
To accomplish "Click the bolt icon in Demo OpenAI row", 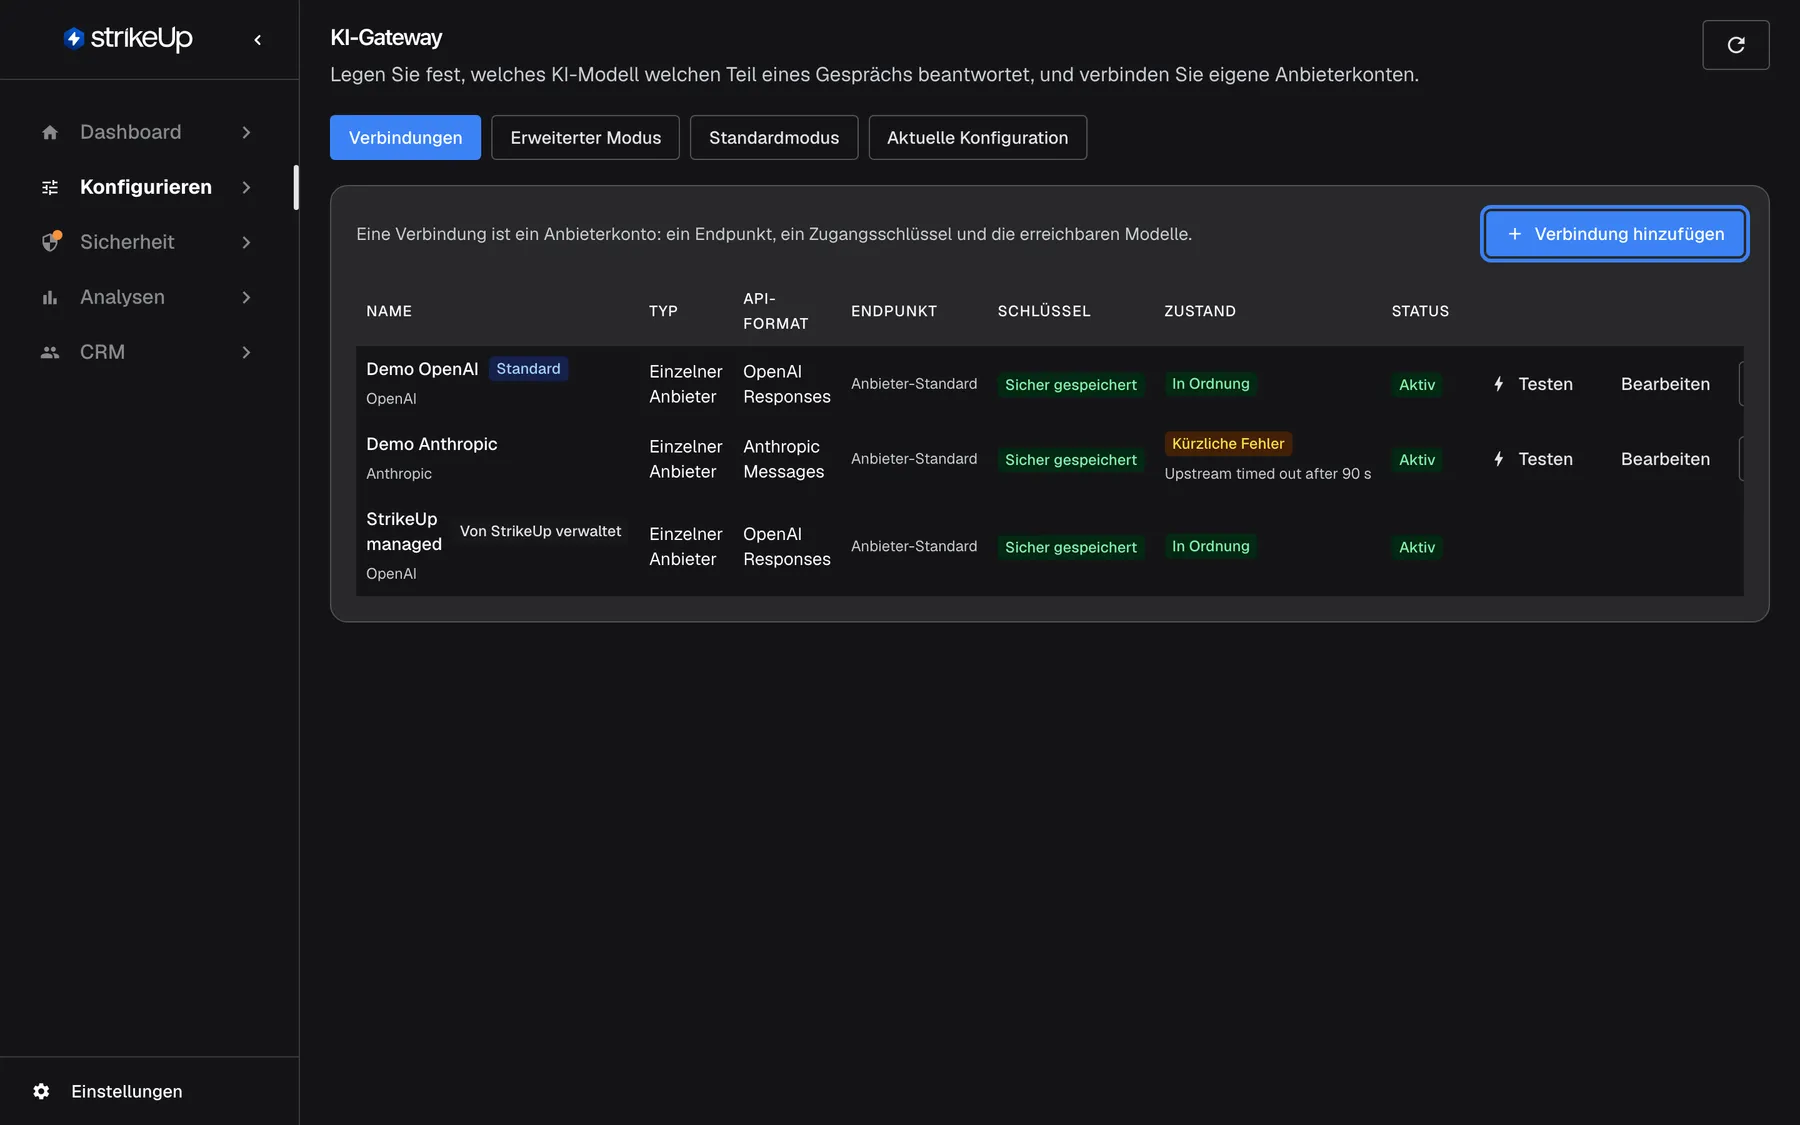I will click(1498, 384).
